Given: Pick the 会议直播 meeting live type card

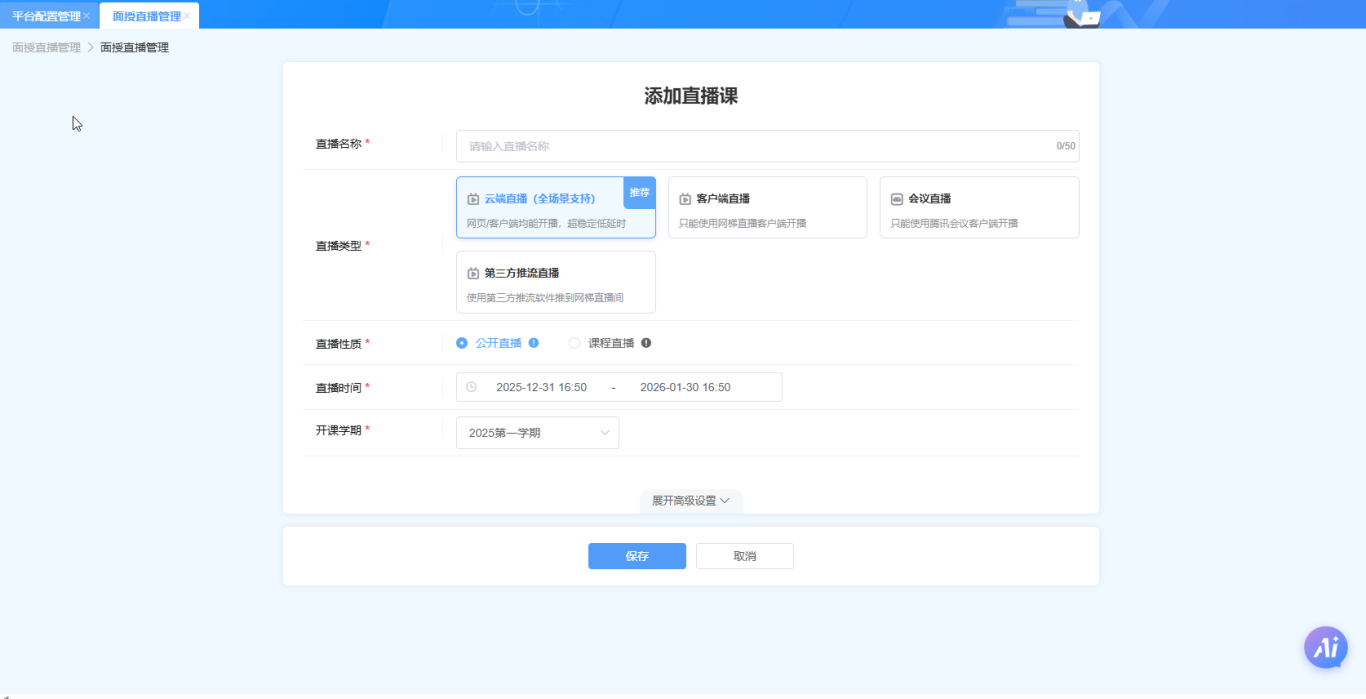Looking at the screenshot, I should coord(979,208).
